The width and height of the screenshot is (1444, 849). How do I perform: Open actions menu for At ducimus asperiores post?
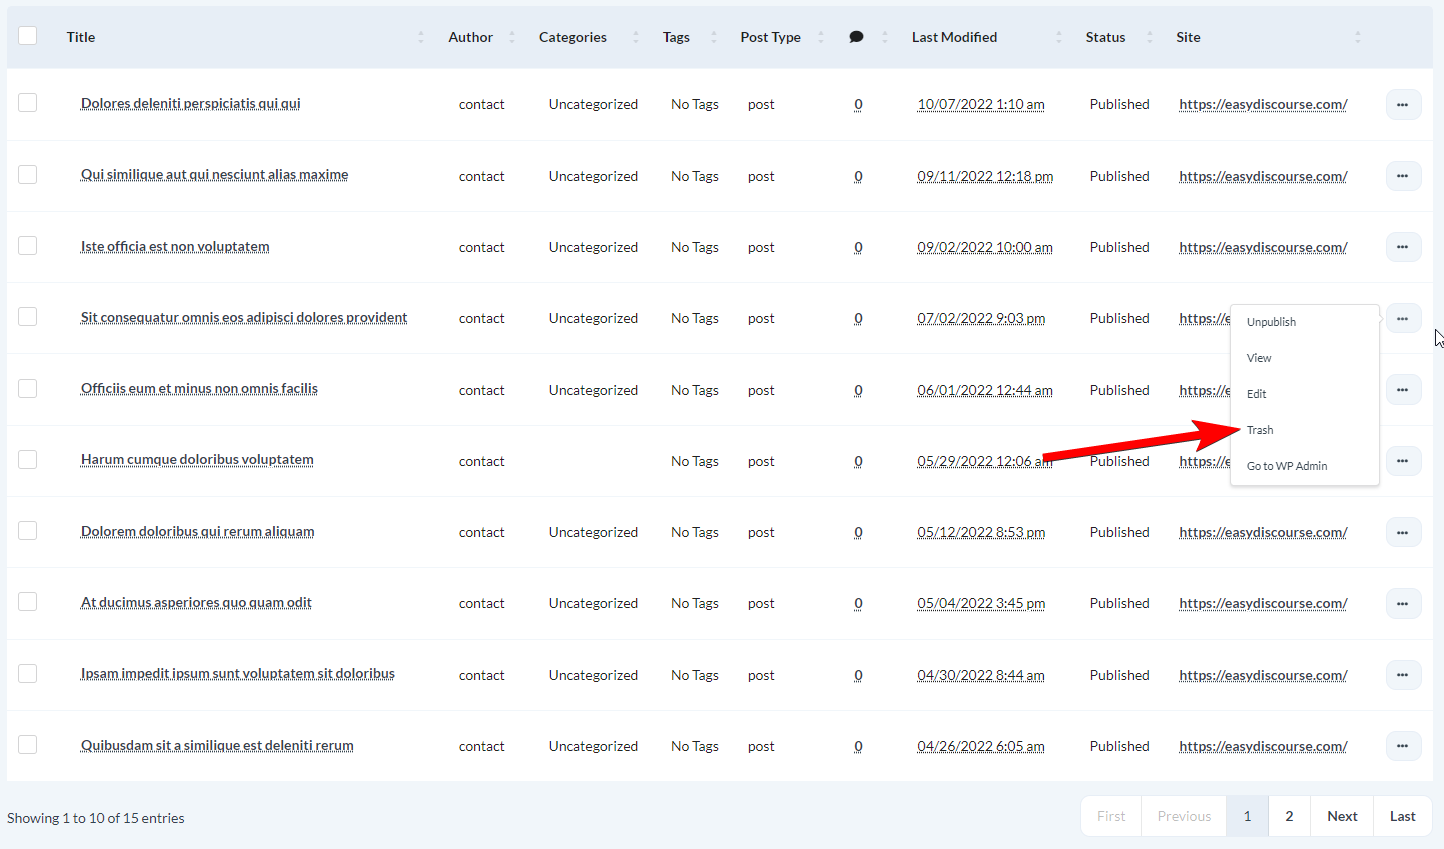tap(1403, 604)
